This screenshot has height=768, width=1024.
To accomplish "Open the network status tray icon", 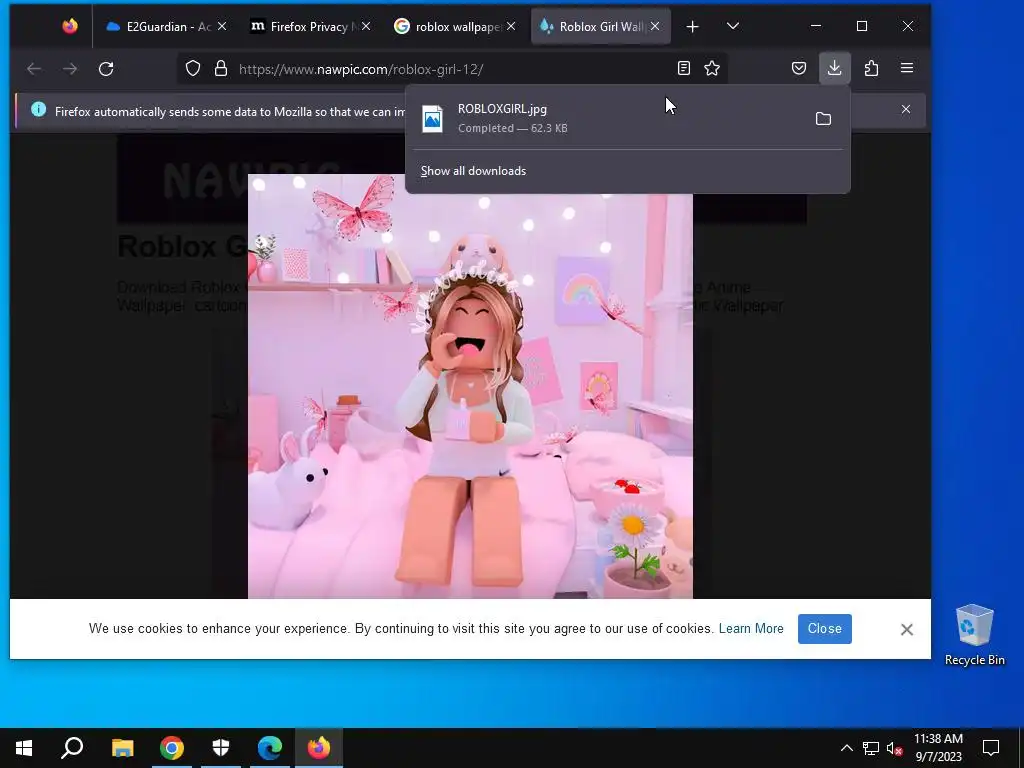I will tap(871, 748).
